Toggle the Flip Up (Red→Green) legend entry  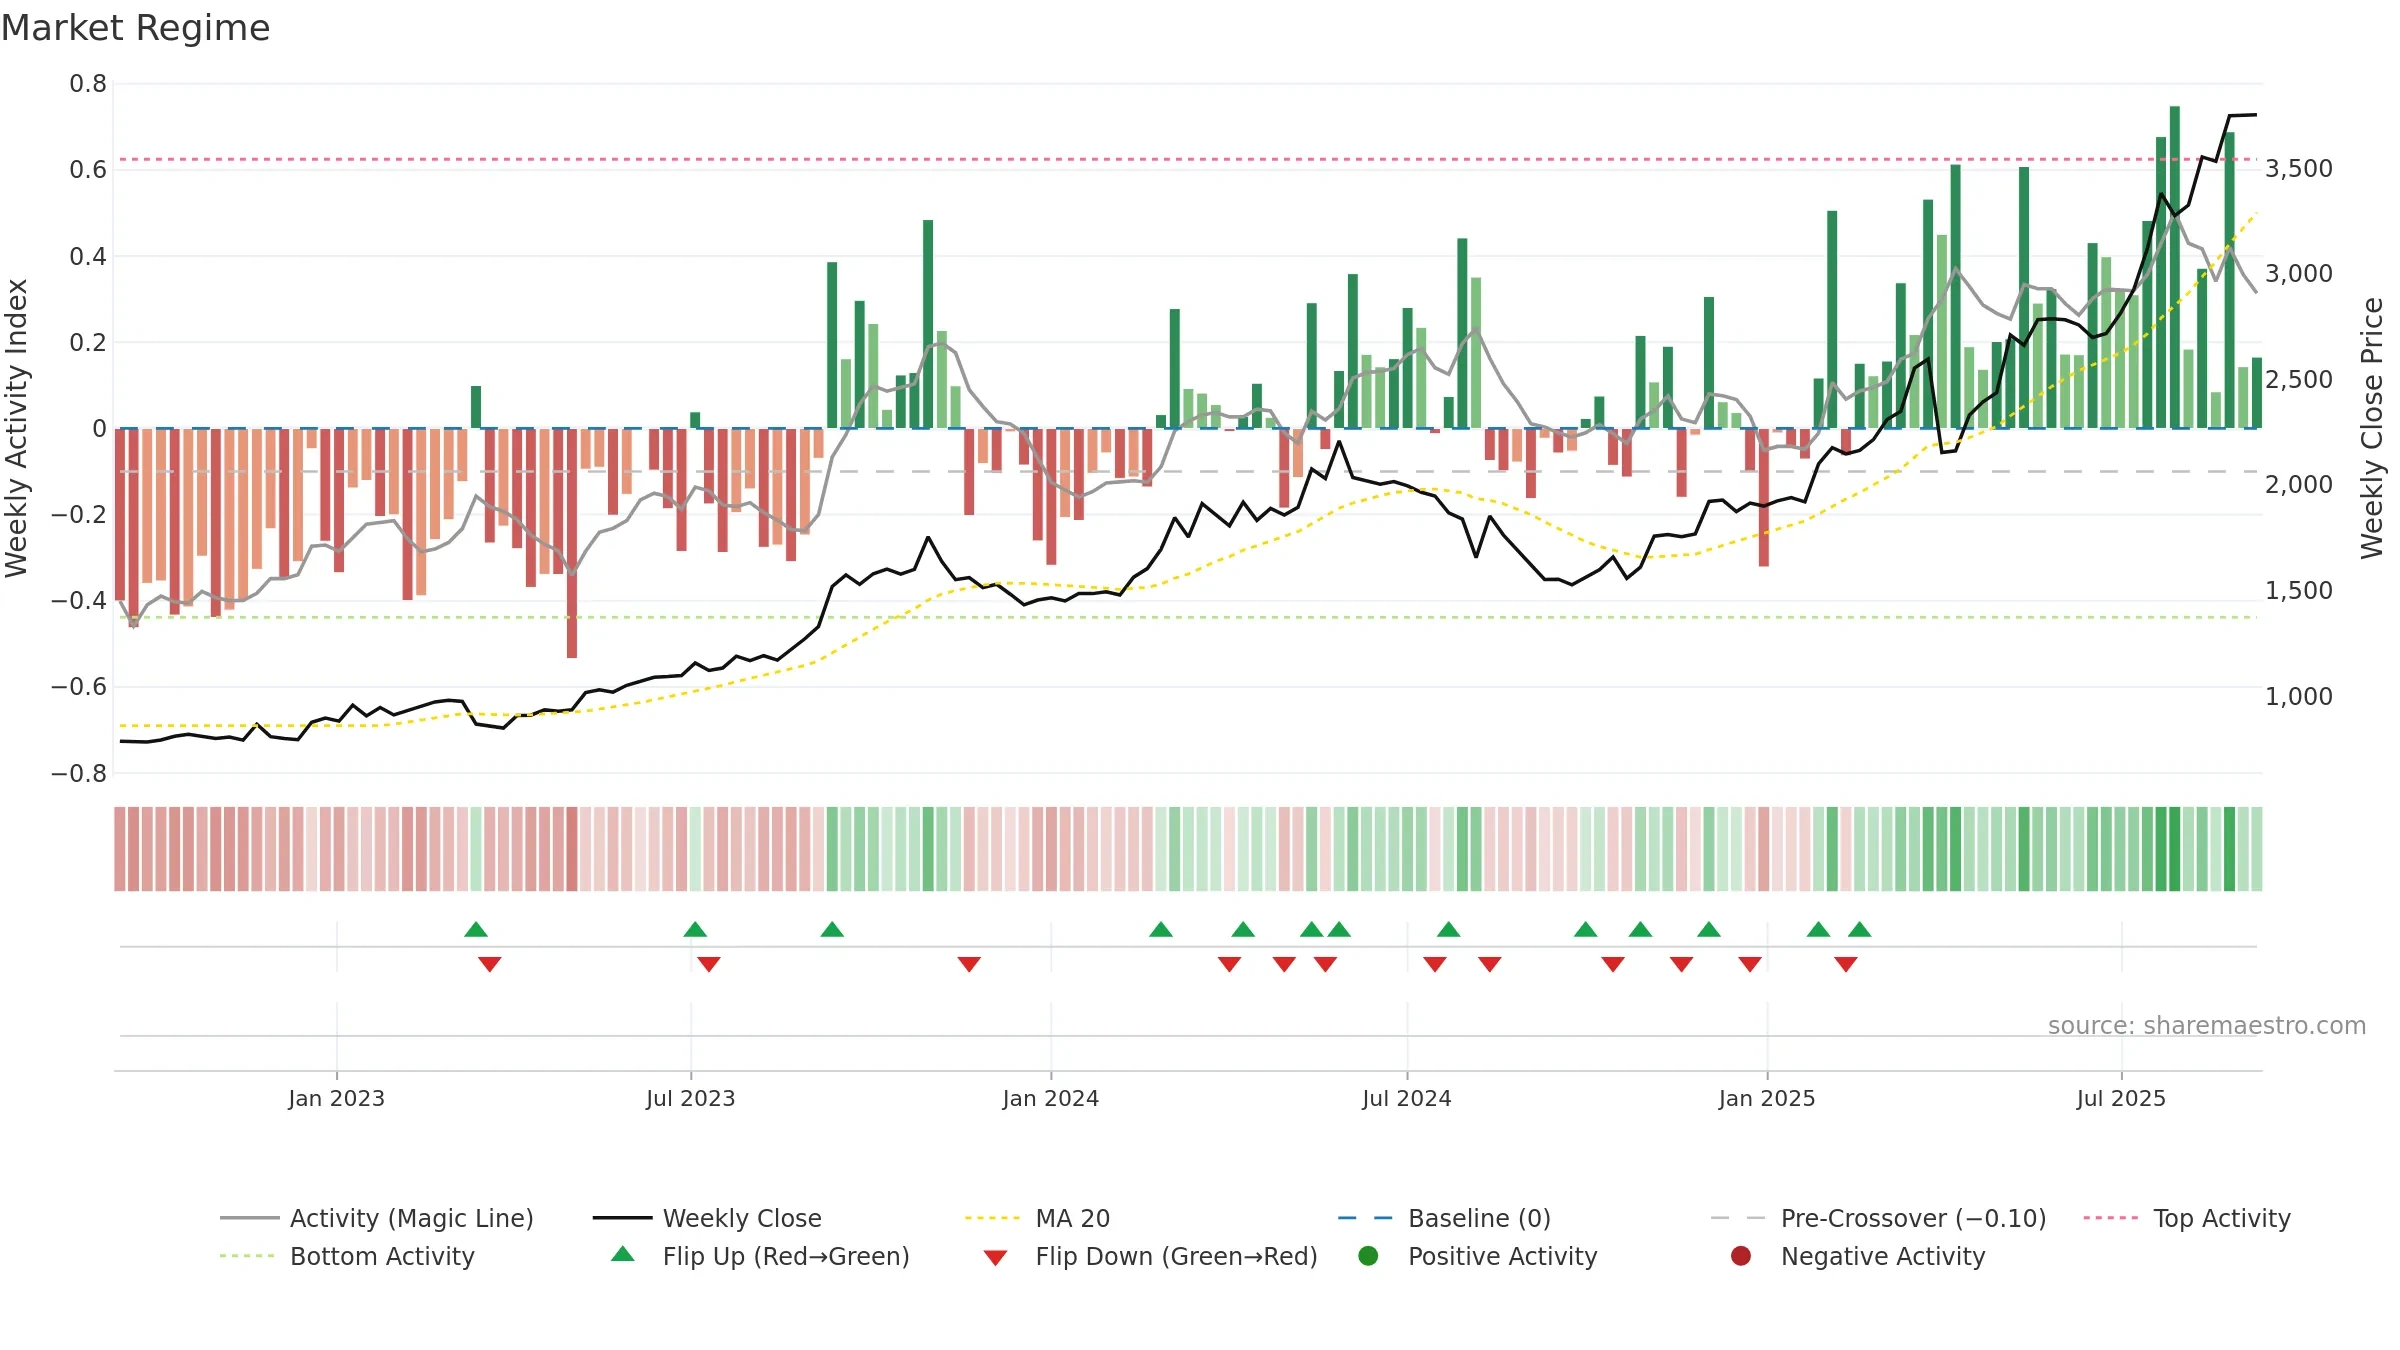point(760,1256)
